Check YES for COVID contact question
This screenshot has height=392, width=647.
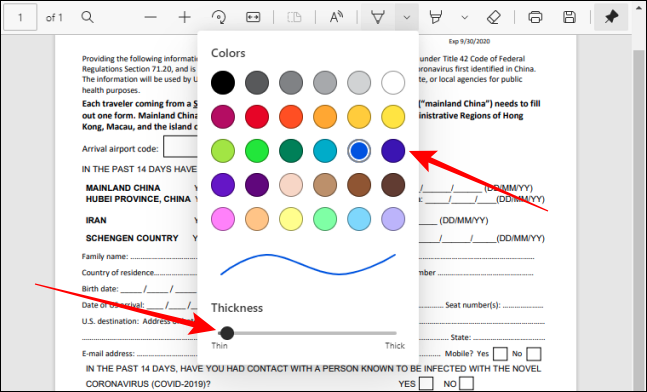[426, 383]
